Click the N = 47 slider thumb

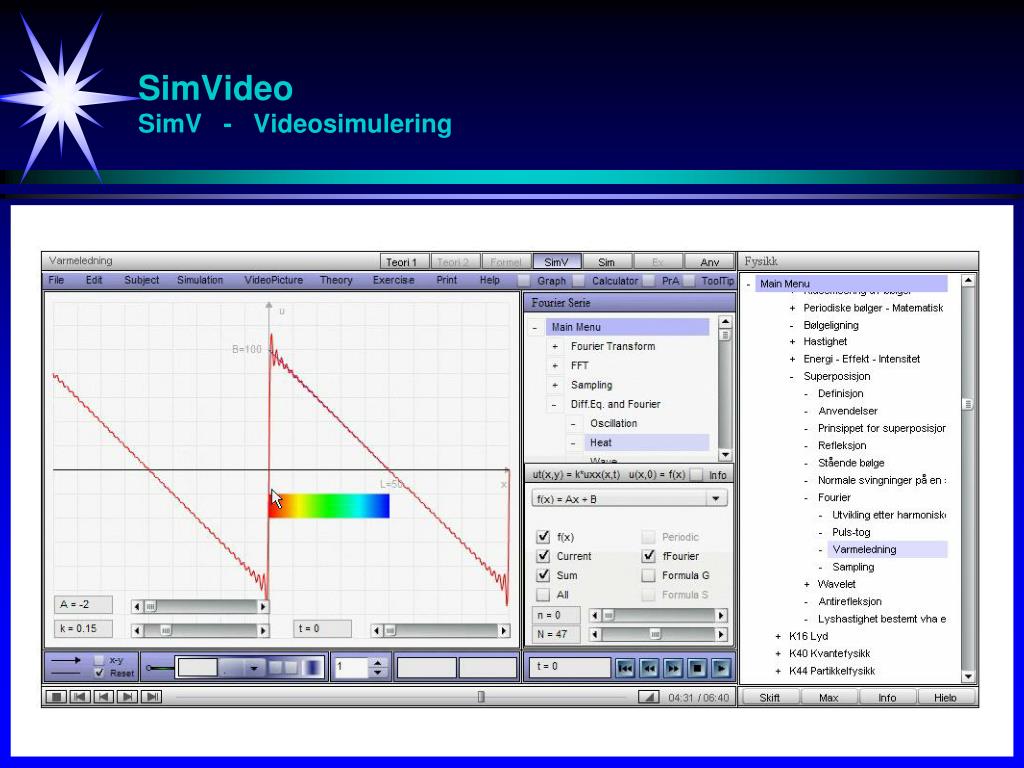[654, 634]
